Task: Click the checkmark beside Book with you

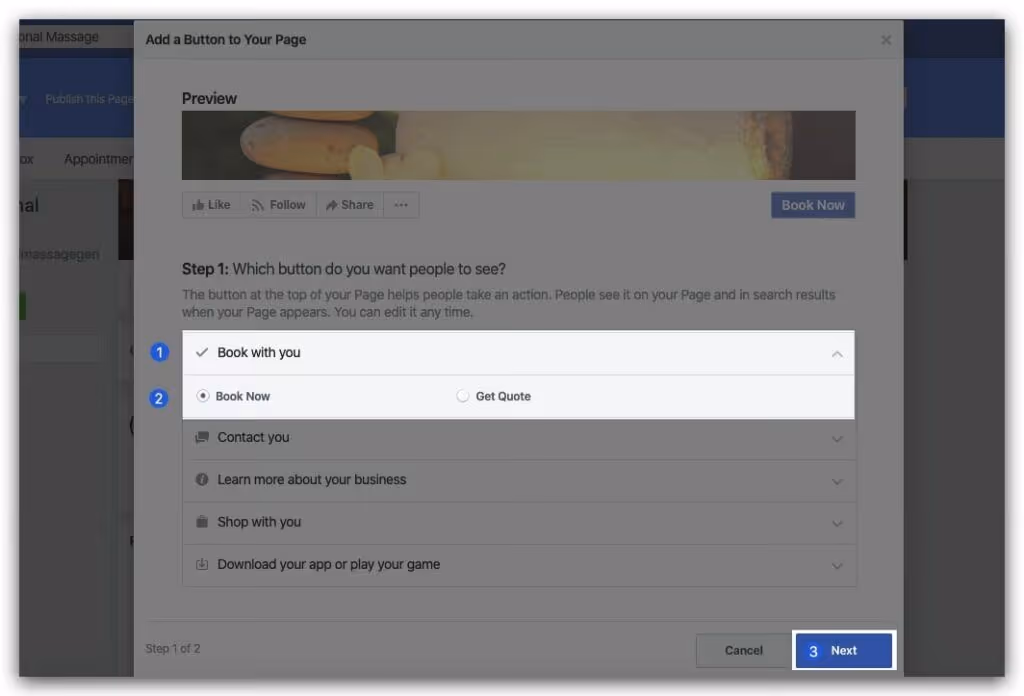Action: pyautogui.click(x=202, y=353)
